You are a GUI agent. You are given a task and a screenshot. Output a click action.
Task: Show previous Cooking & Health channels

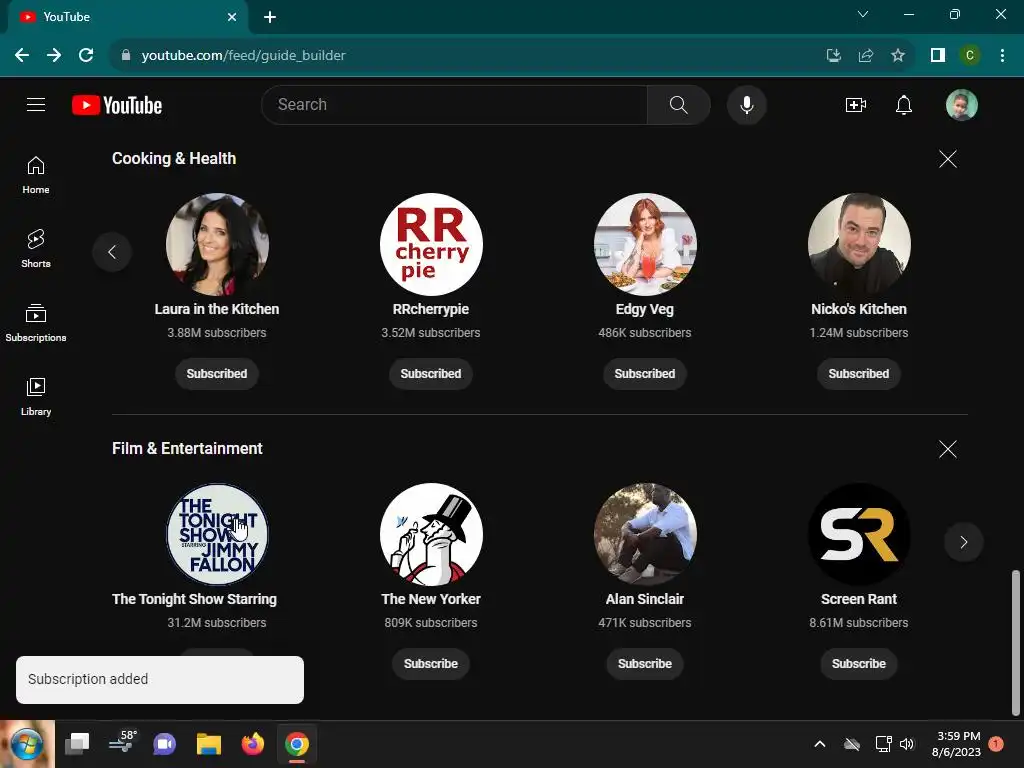click(112, 252)
